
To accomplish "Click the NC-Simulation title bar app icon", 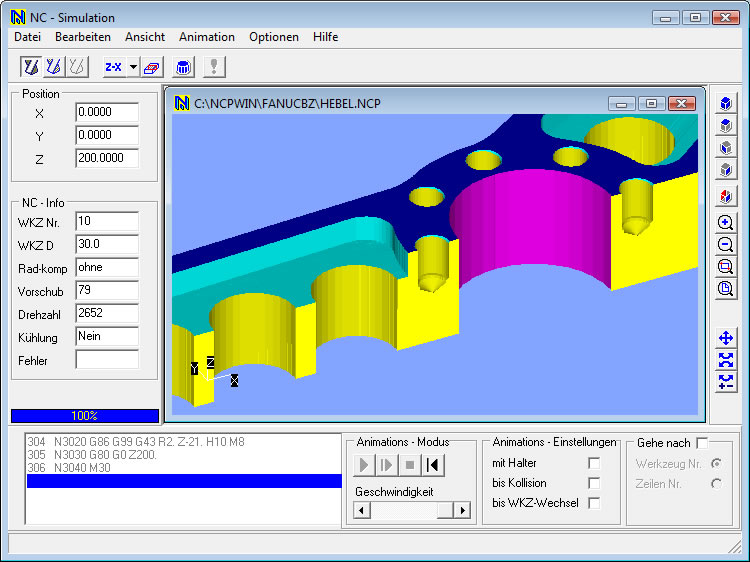I will [18, 18].
